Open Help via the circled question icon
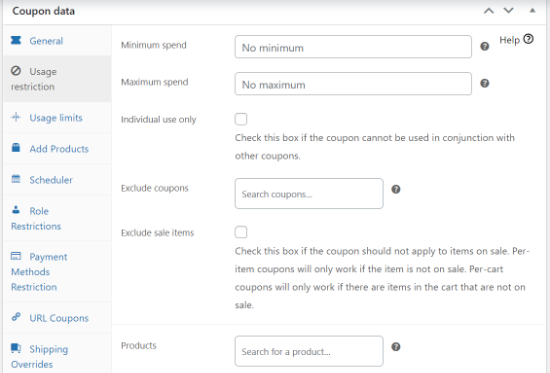The width and height of the screenshot is (550, 373). click(528, 39)
